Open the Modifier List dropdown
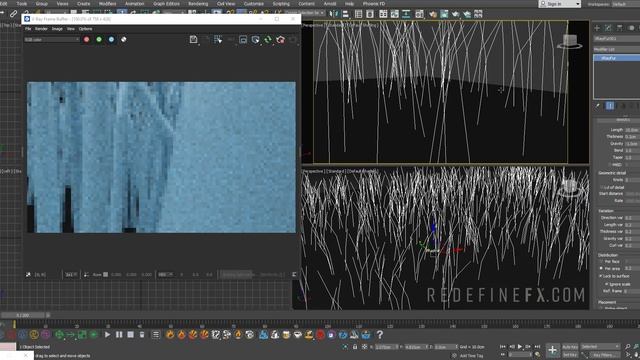This screenshot has width=640, height=360. (x=617, y=49)
